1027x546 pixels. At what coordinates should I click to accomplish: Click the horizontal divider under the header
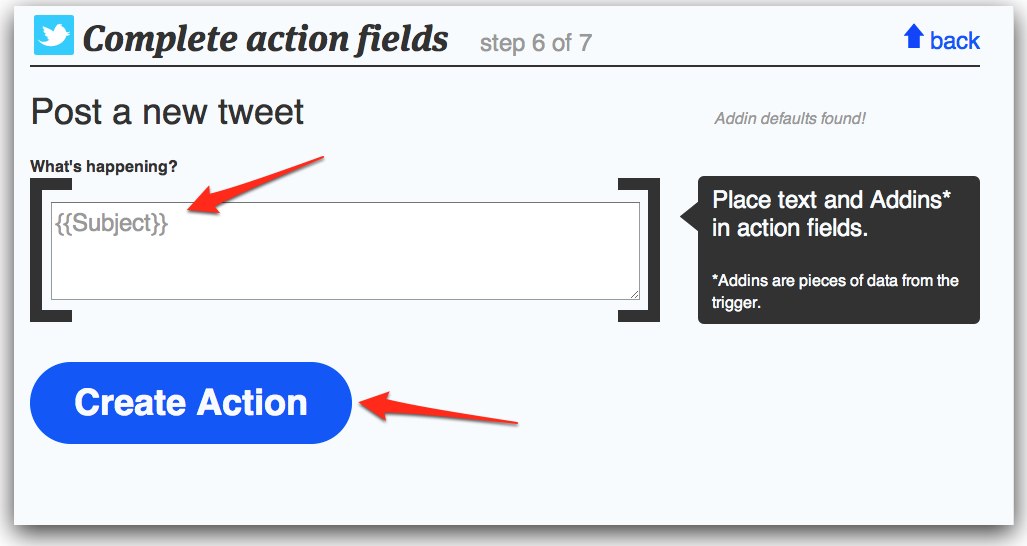505,66
